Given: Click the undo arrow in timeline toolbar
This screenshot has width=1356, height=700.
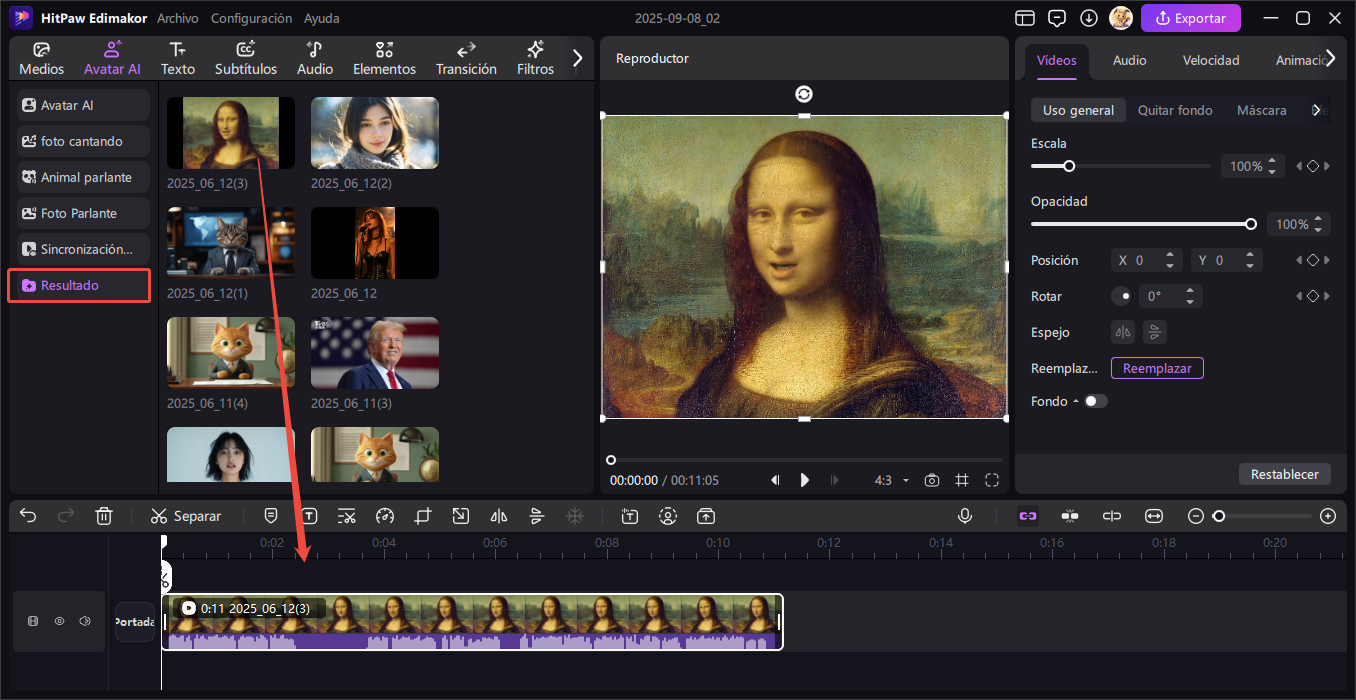Looking at the screenshot, I should [28, 516].
